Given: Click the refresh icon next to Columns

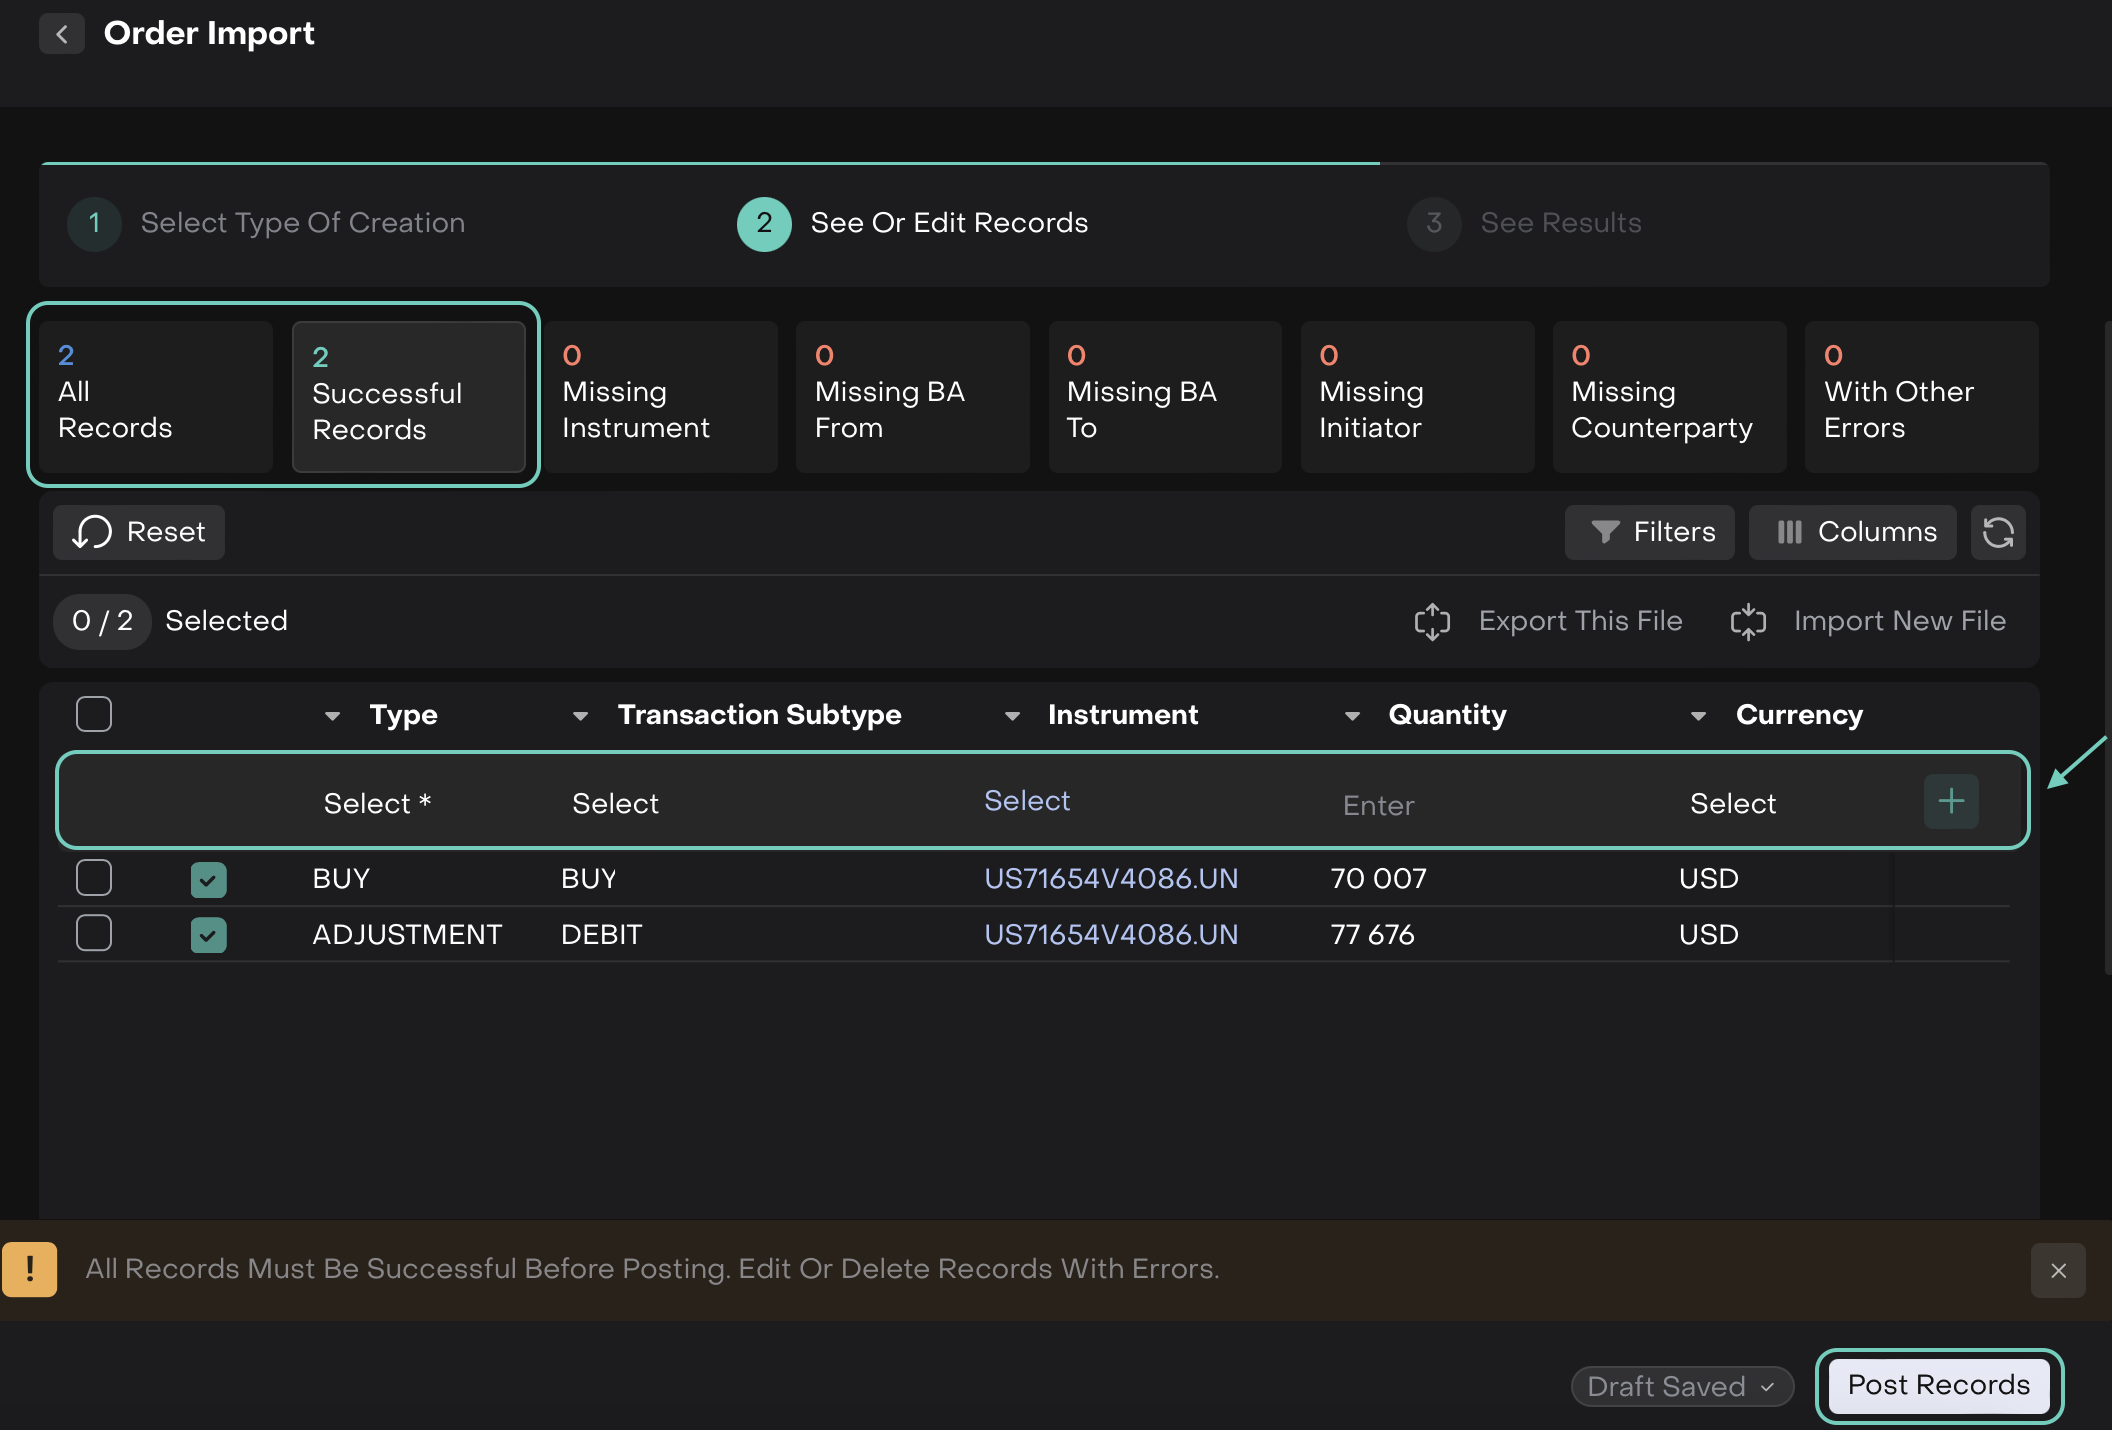Looking at the screenshot, I should 1997,532.
